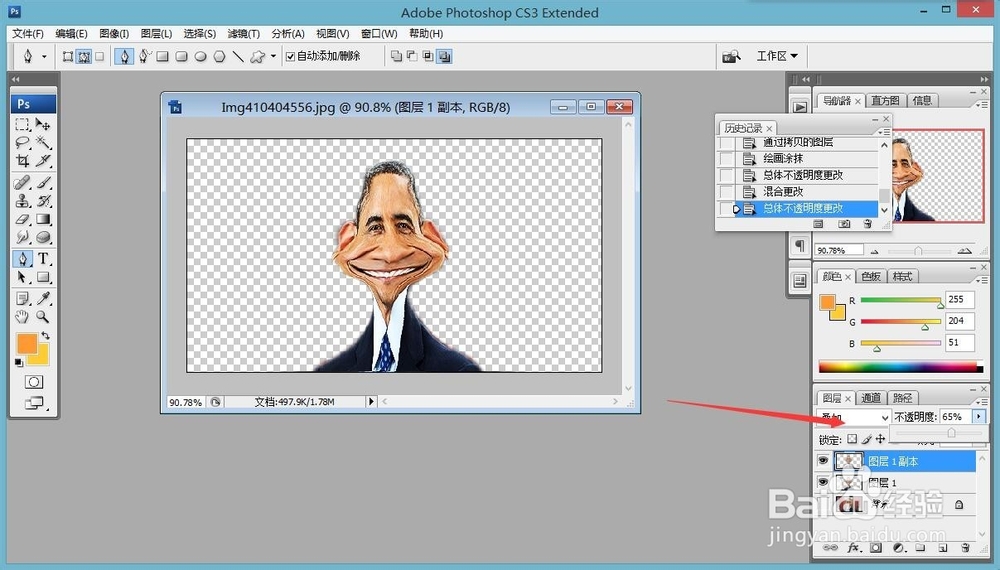This screenshot has height=570, width=1000.
Task: Select the Move tool
Action: coord(43,124)
